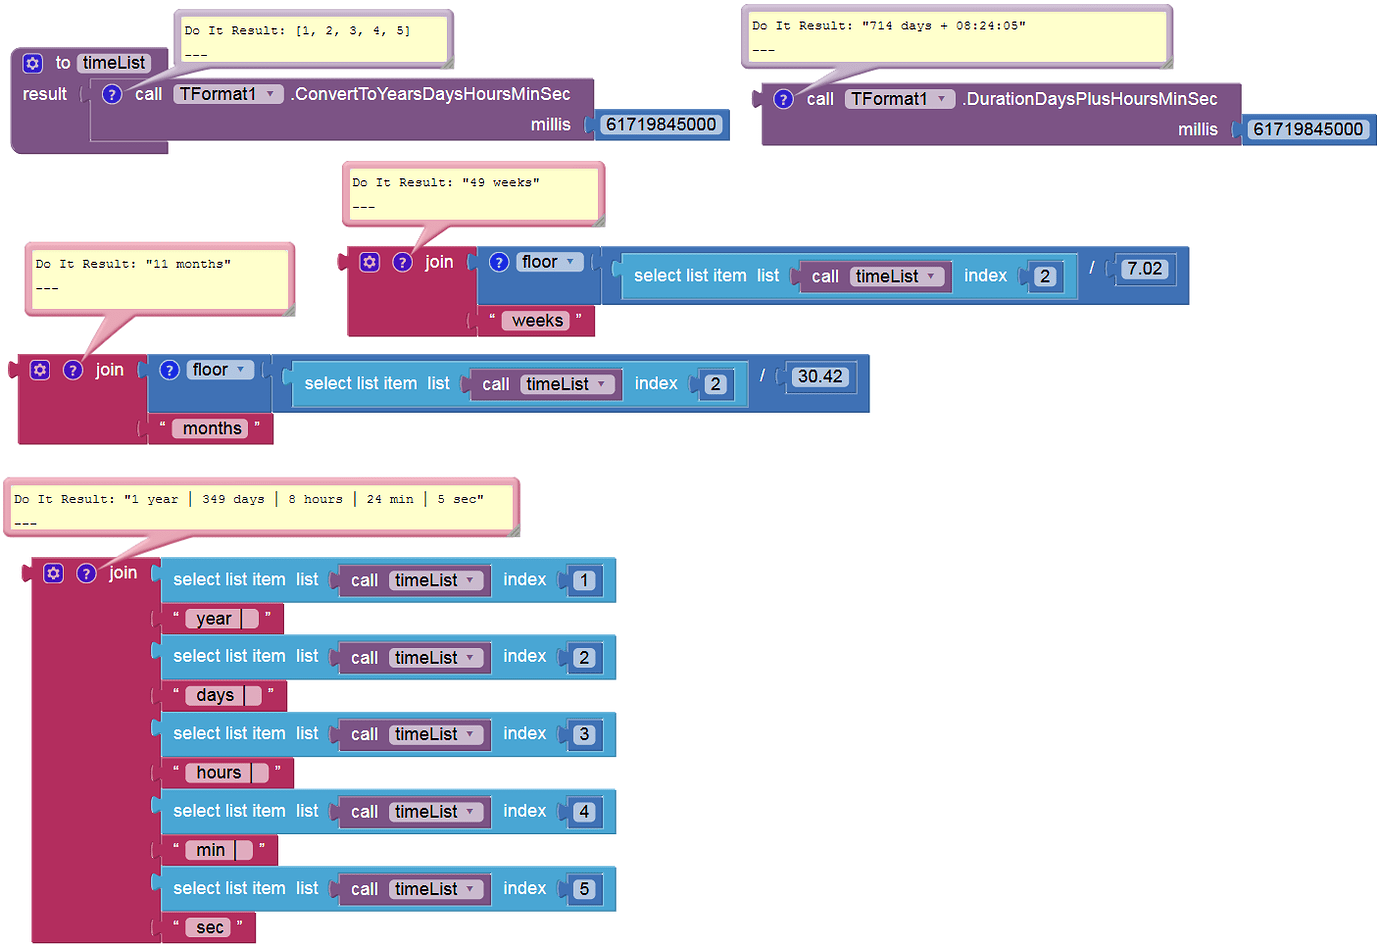Click the "result" label on the timeList procedure
The width and height of the screenshot is (1380, 948).
(x=45, y=94)
